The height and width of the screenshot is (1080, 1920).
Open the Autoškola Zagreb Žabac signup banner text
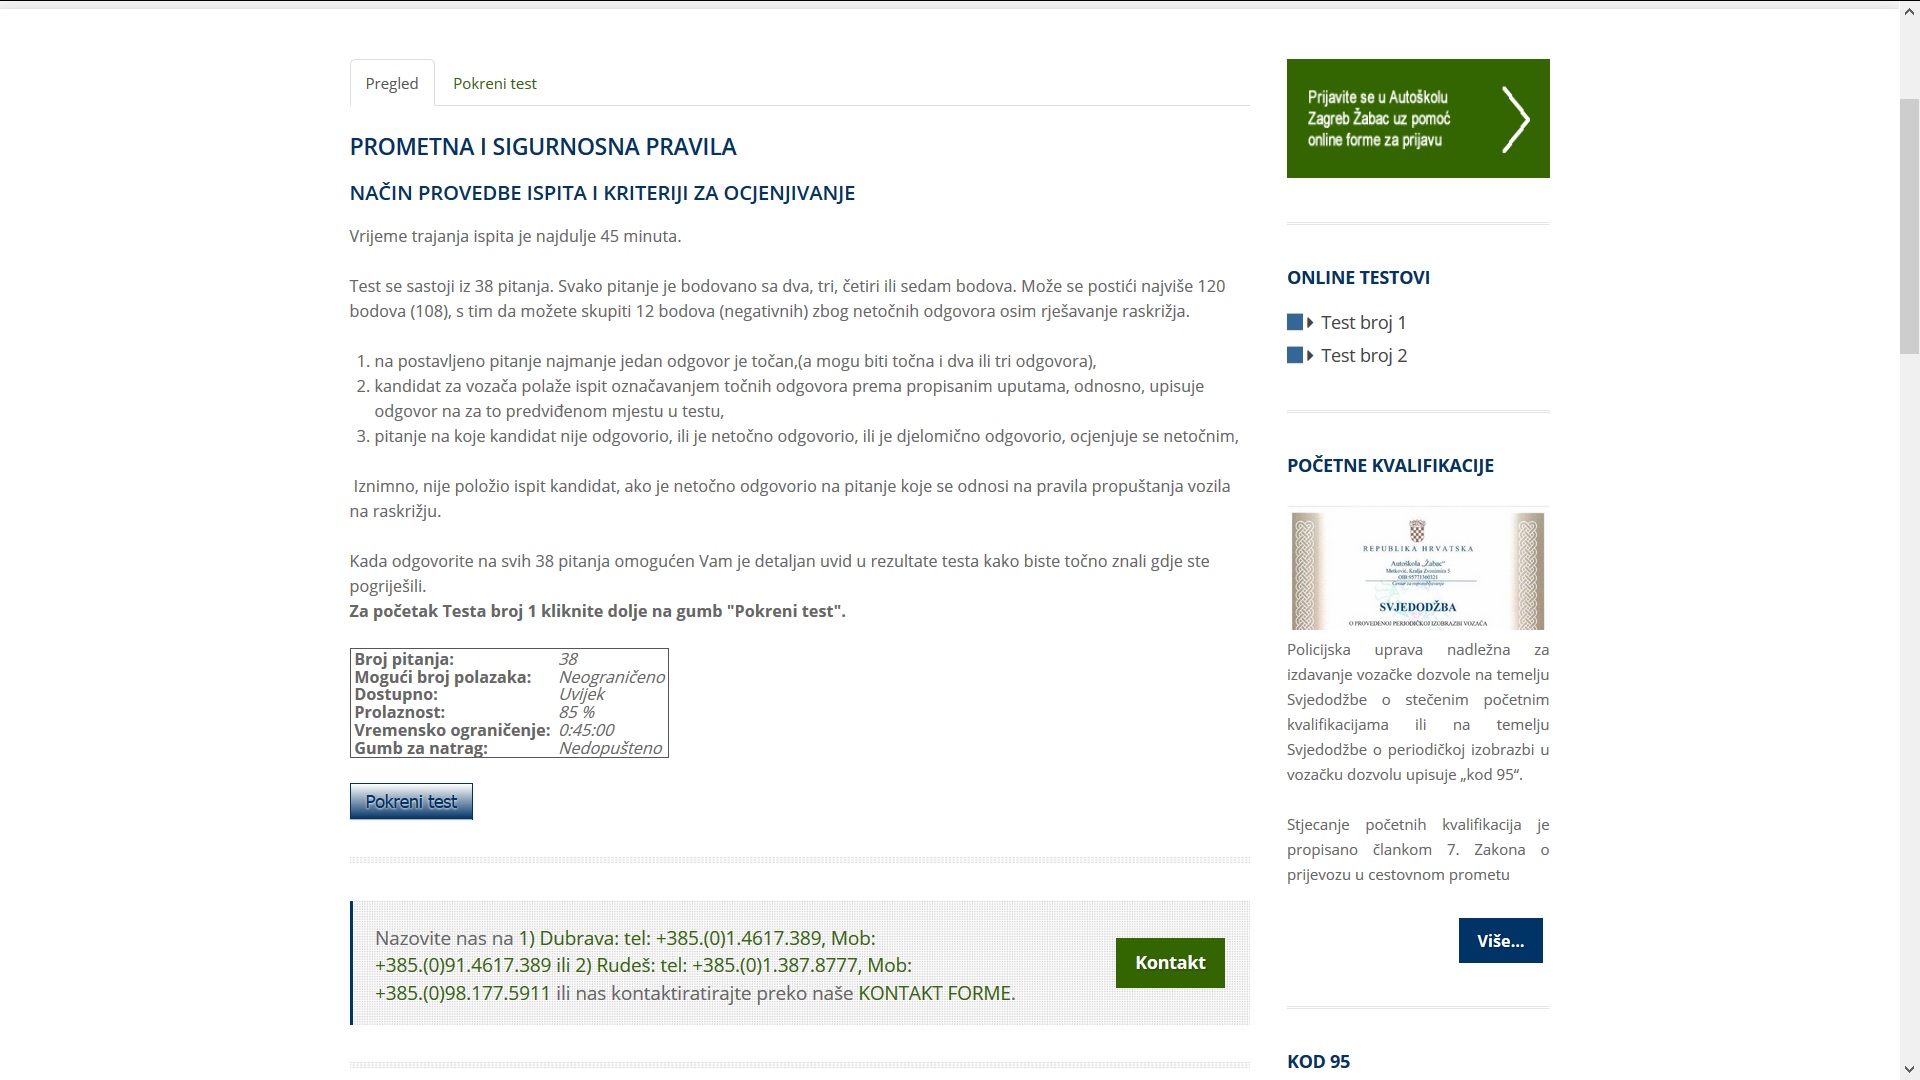[x=1379, y=119]
